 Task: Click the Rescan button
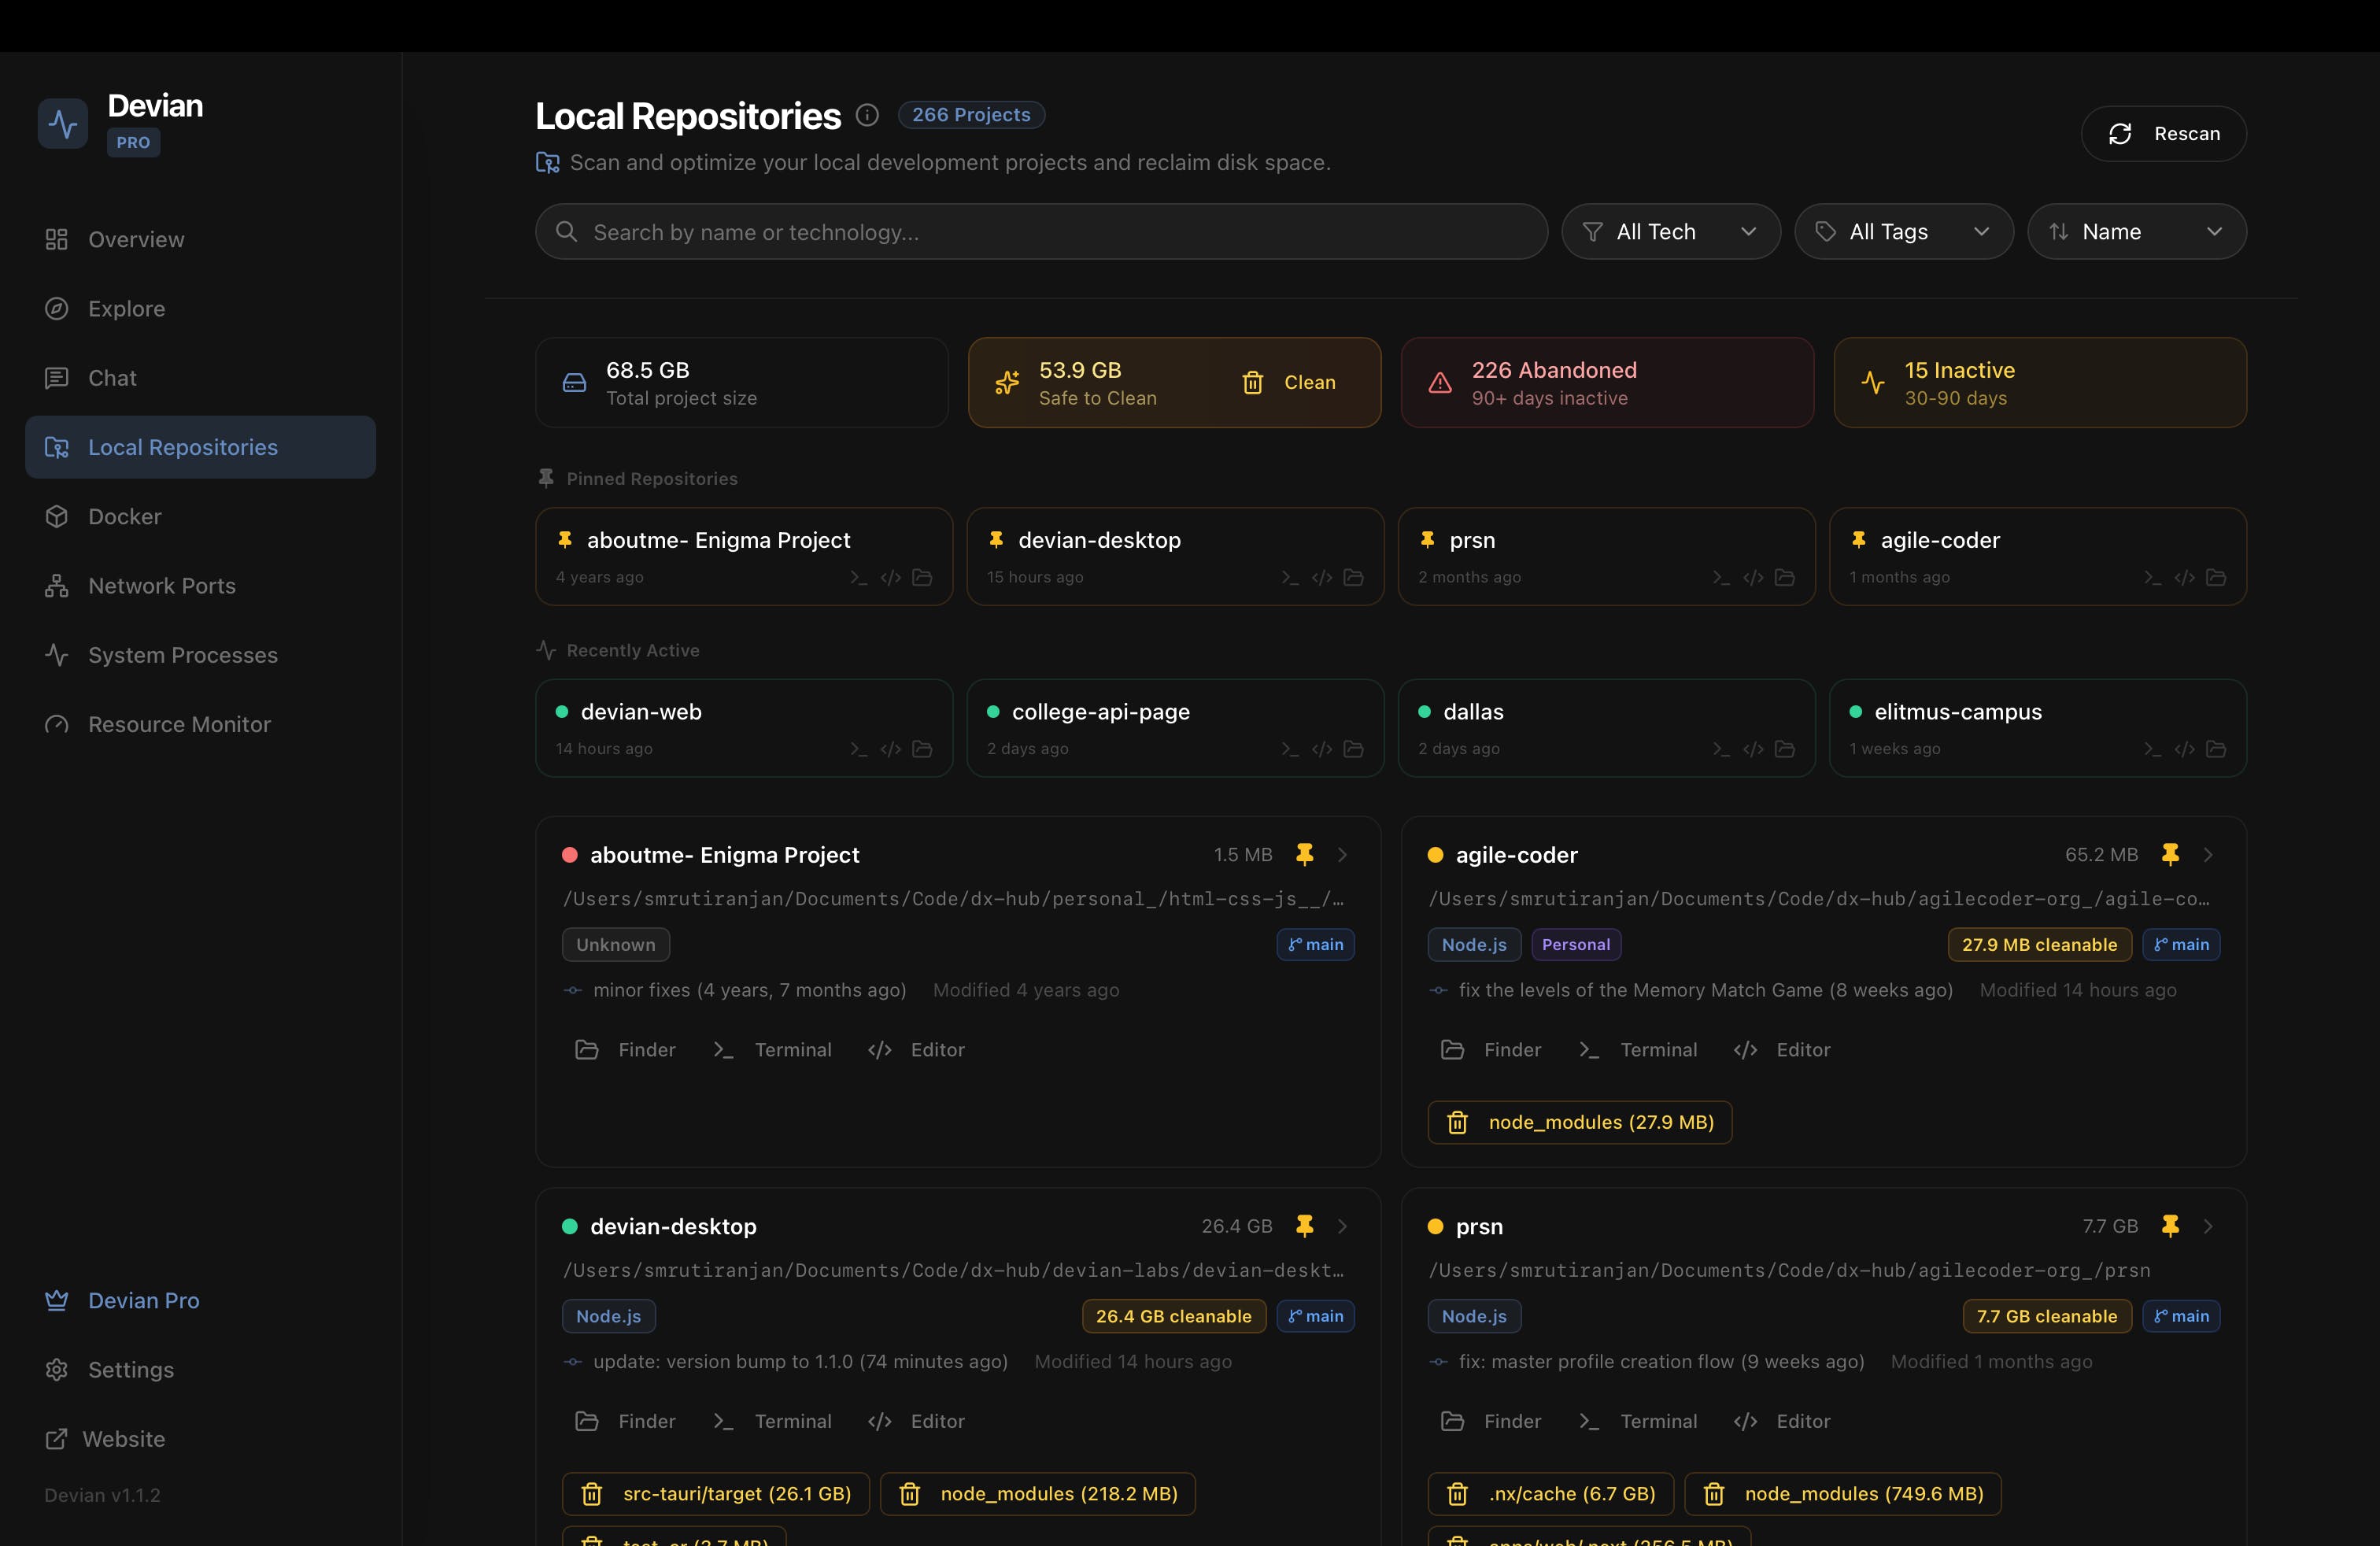pyautogui.click(x=2163, y=134)
